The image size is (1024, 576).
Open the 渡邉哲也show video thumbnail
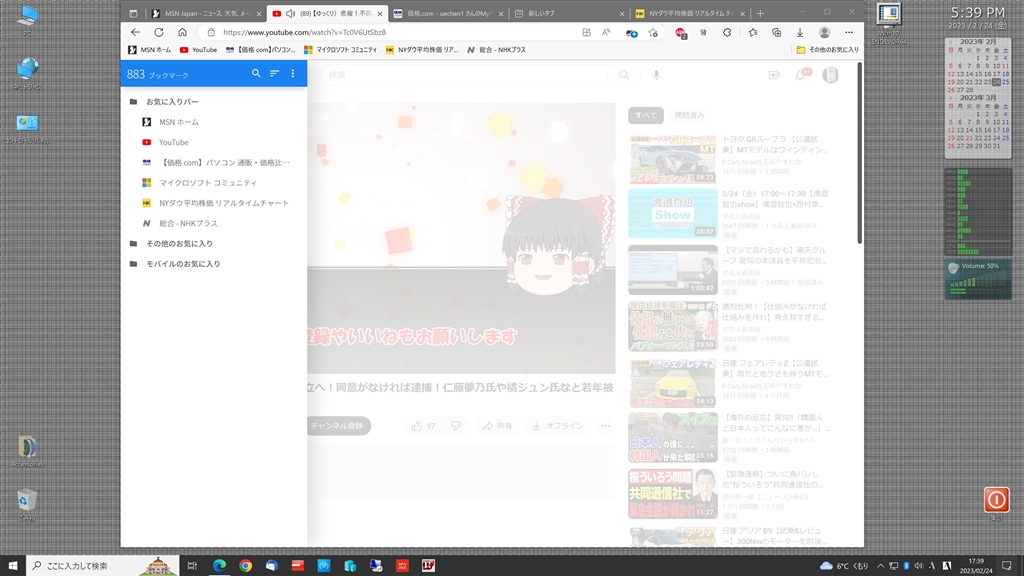click(673, 214)
